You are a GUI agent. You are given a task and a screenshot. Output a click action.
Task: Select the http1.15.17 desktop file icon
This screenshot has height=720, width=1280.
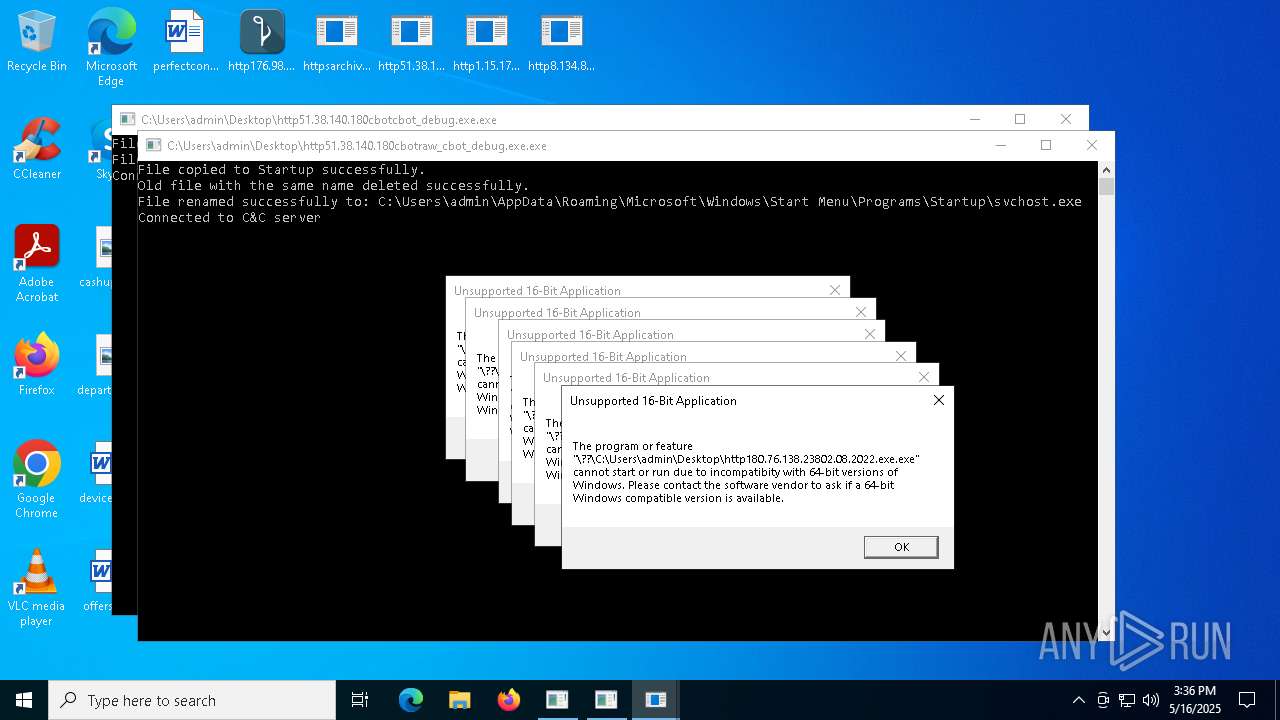click(x=486, y=42)
